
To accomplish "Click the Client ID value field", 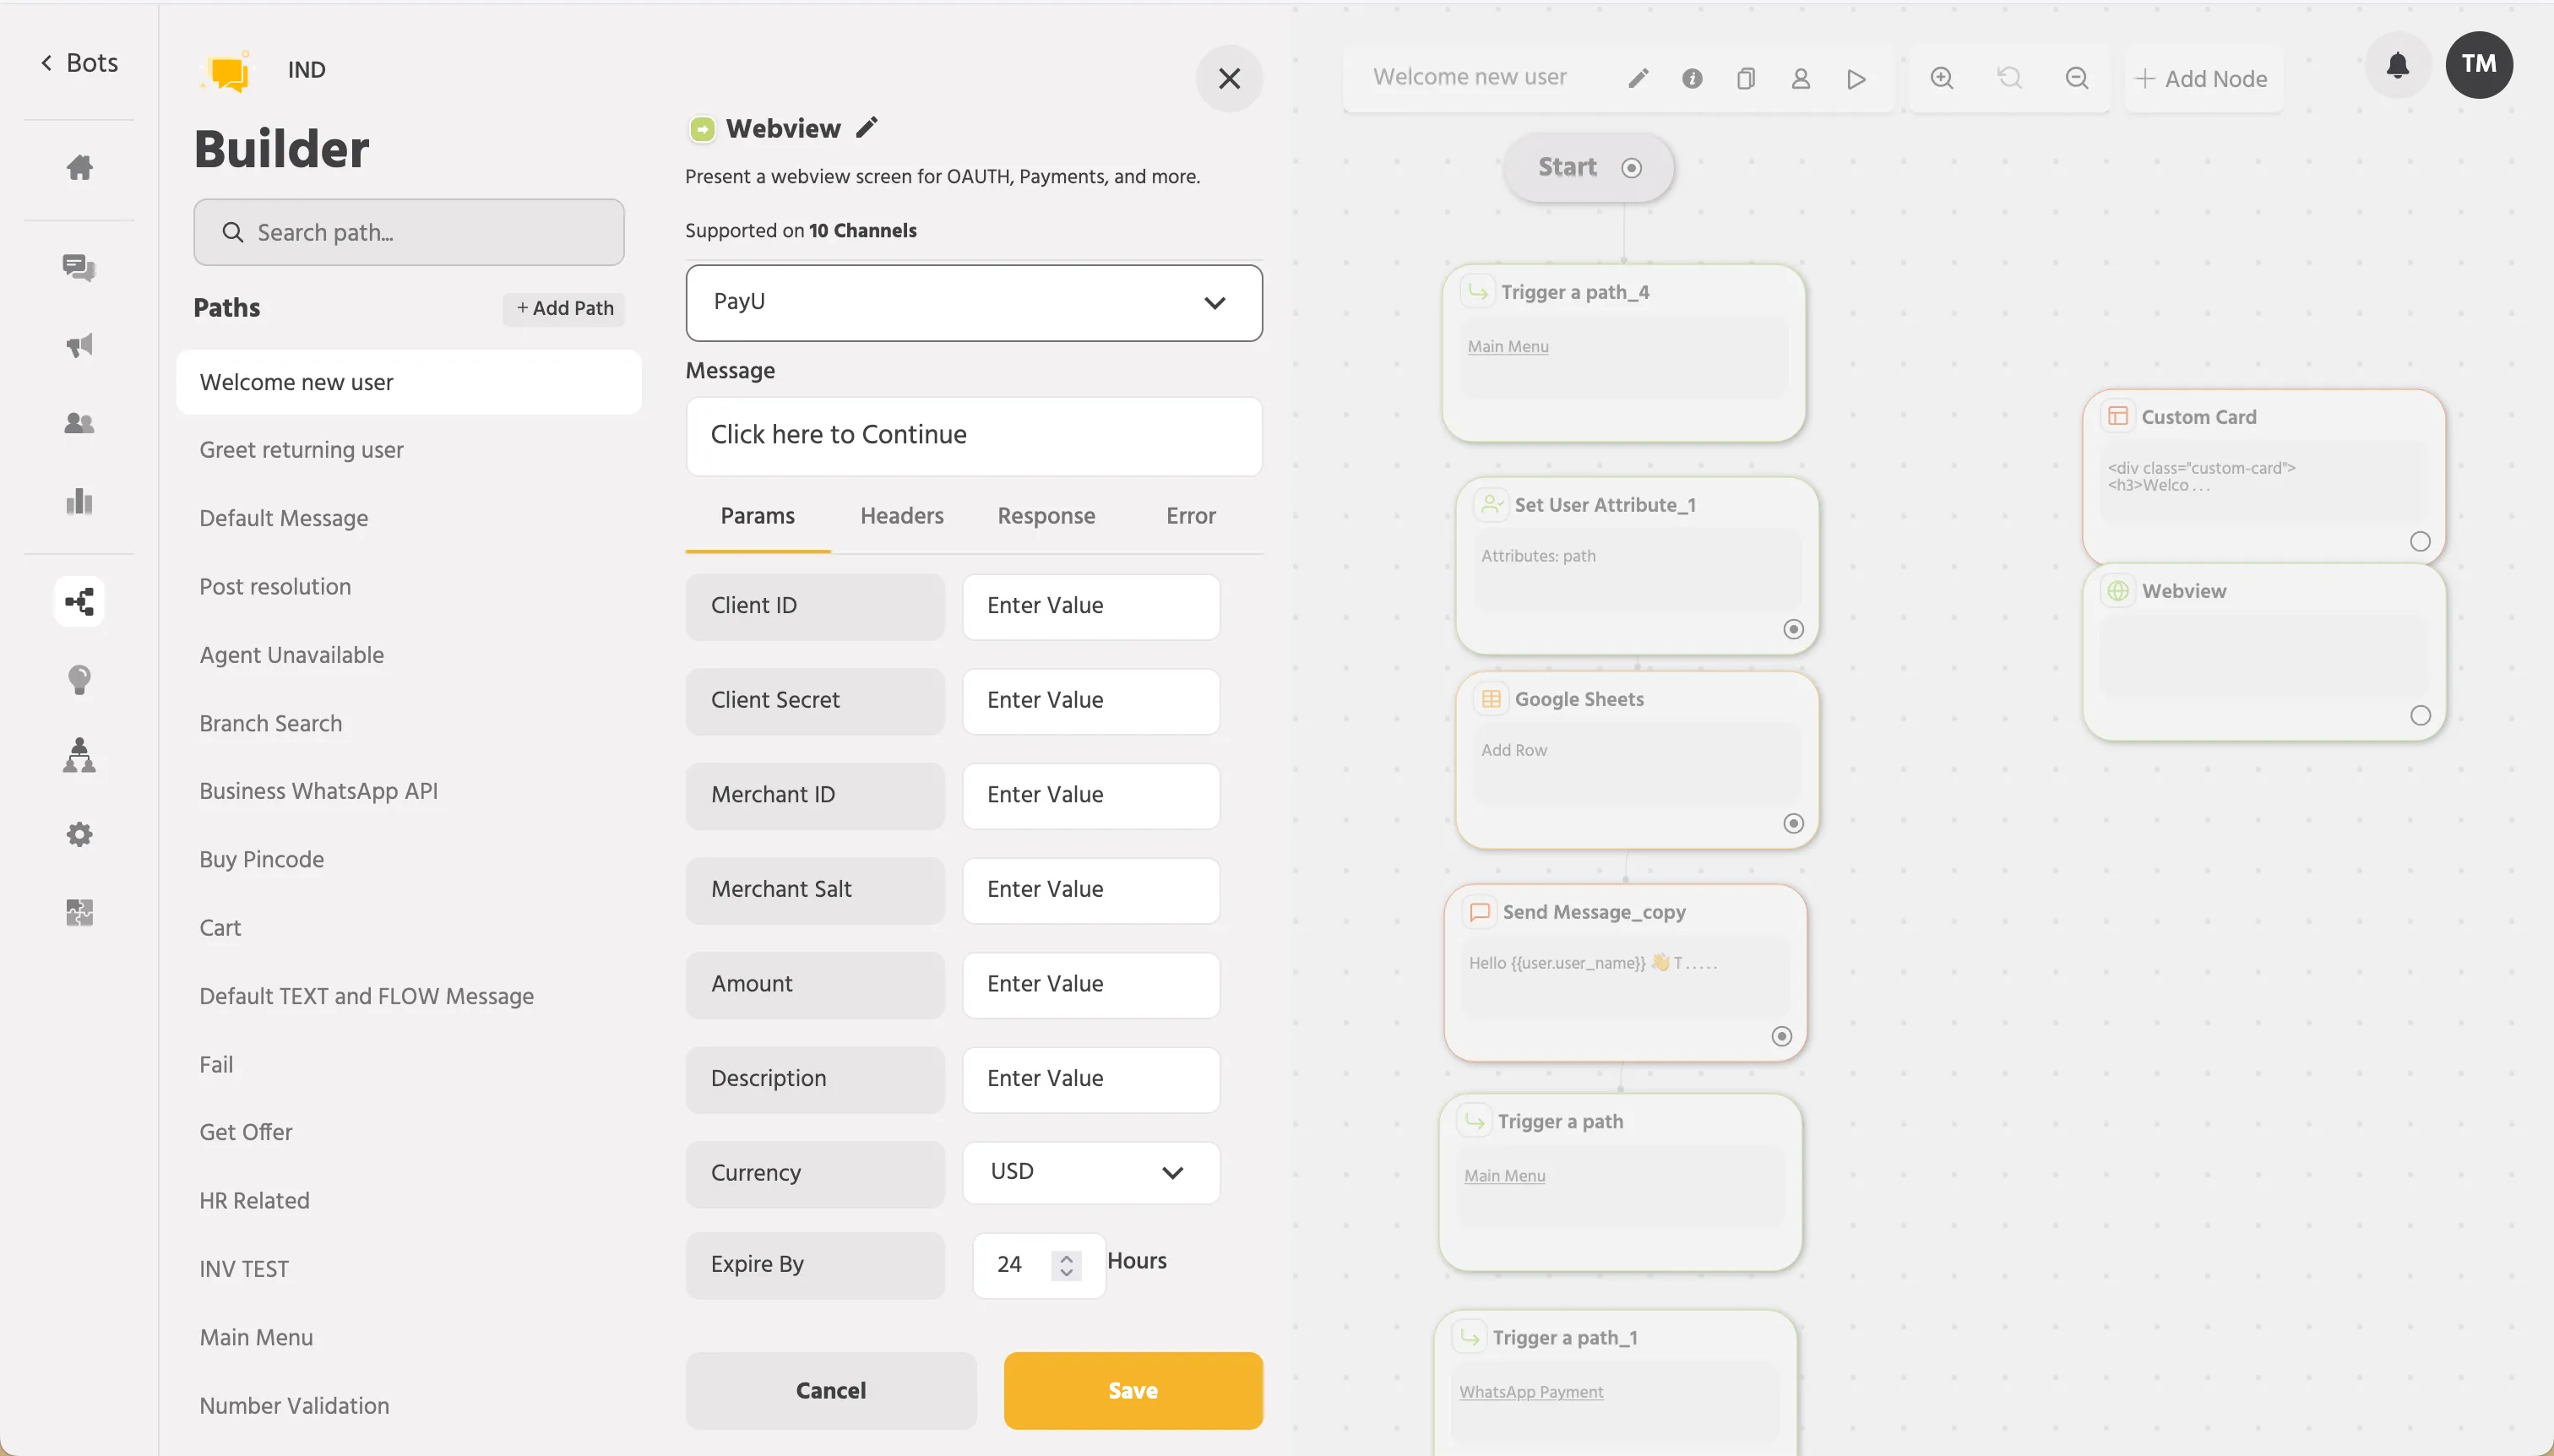I will click(1091, 606).
